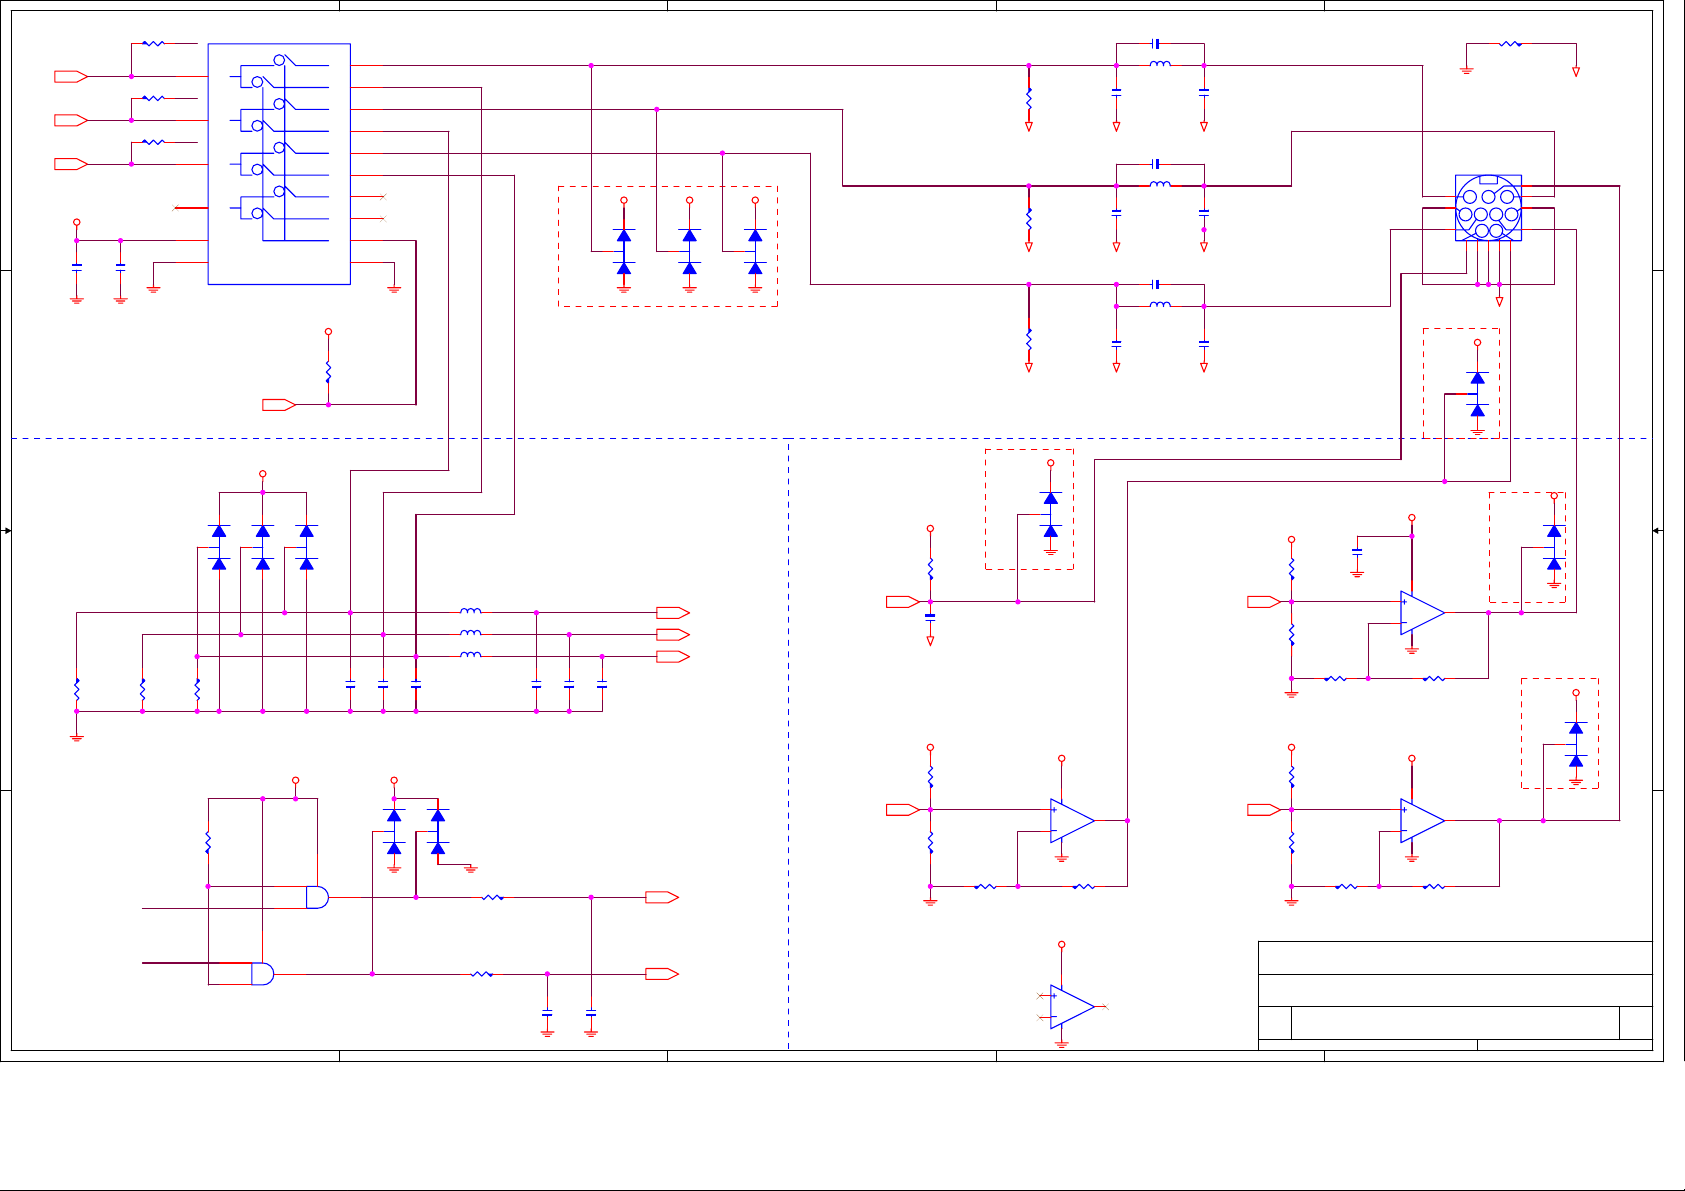
Task: Select bottom output port after the three inductors
Action: pyautogui.click(x=673, y=657)
